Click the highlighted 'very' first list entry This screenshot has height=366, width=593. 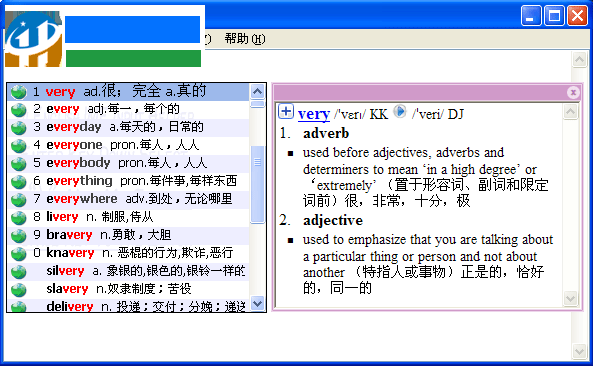tap(129, 92)
